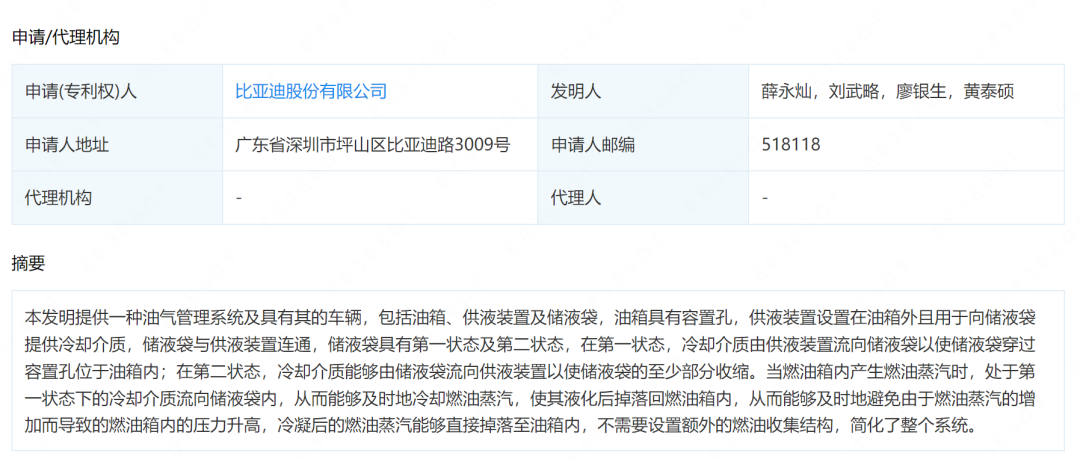Select the dash value beside 代理人
The image size is (1080, 459).
pyautogui.click(x=765, y=197)
